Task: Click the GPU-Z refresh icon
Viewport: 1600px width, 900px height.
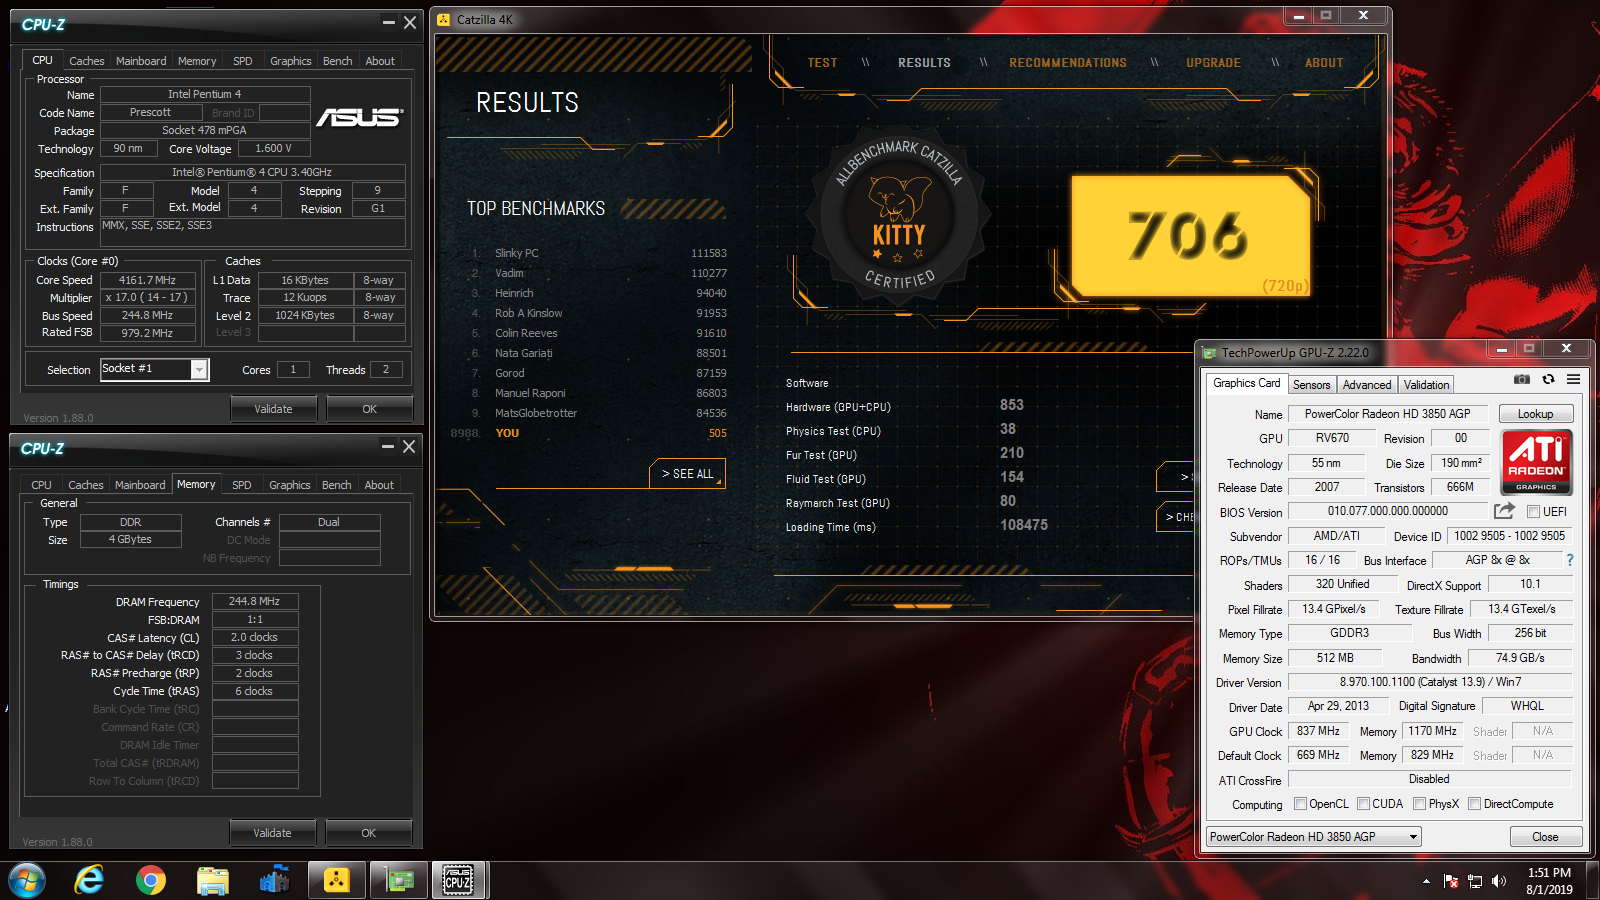Action: coord(1548,380)
